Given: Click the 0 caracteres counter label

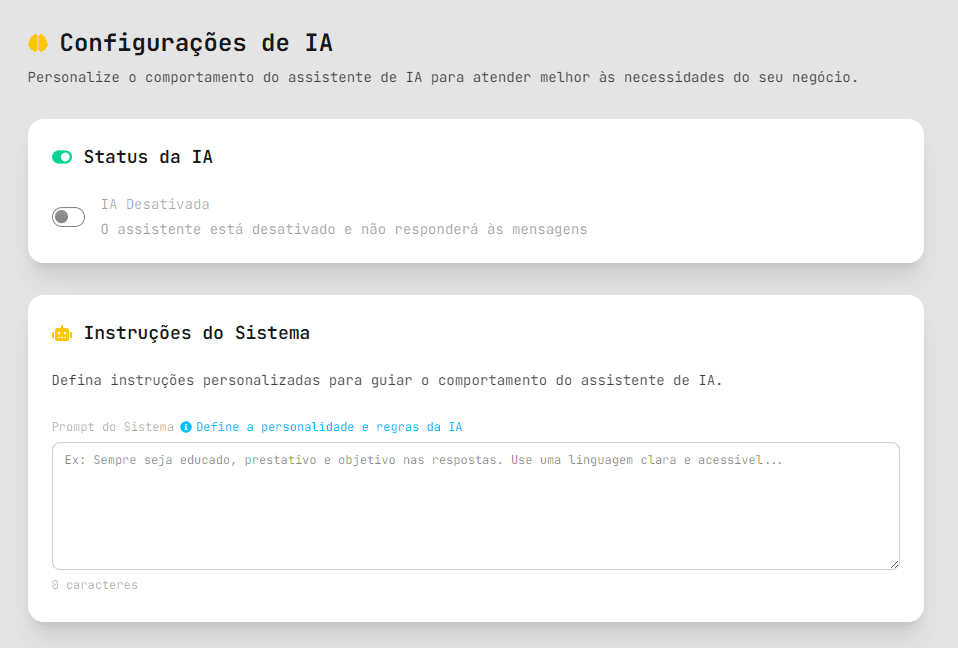Looking at the screenshot, I should [x=95, y=584].
